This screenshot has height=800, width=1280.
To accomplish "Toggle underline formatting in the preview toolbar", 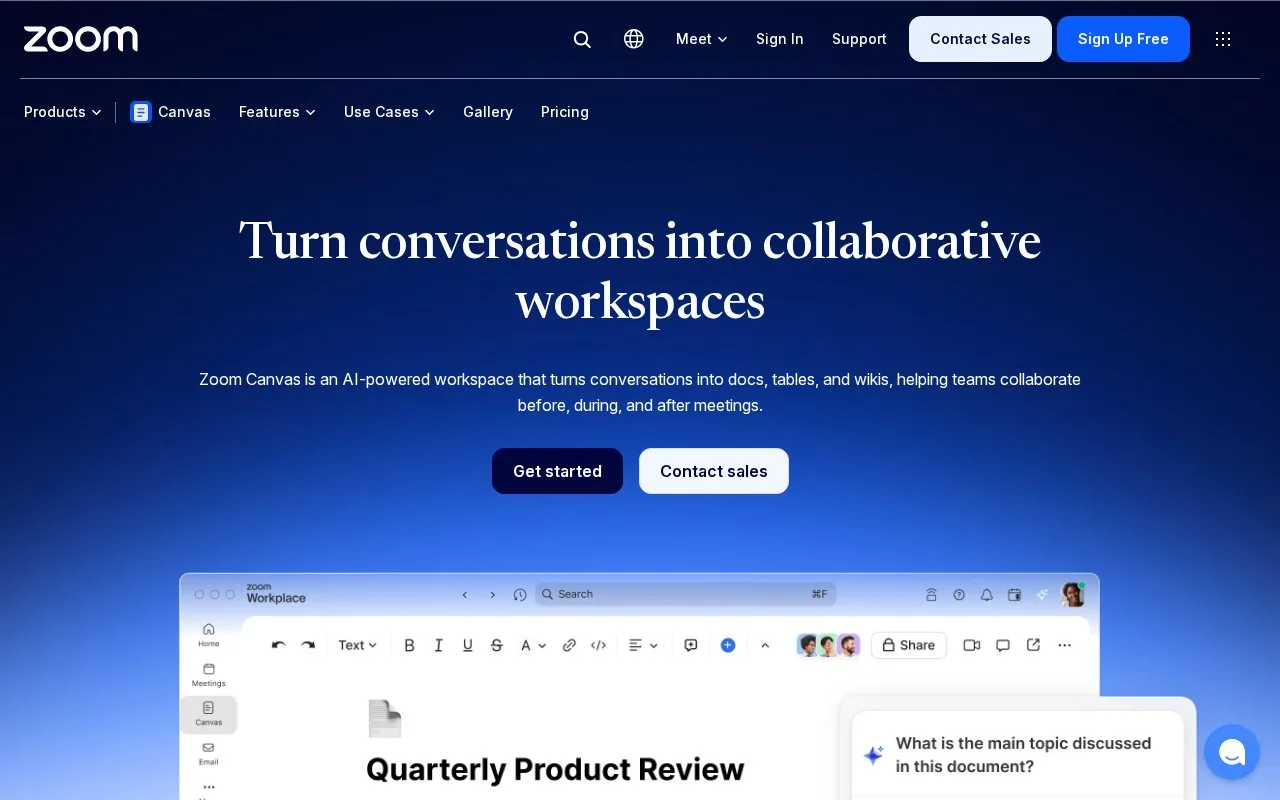I will point(467,645).
